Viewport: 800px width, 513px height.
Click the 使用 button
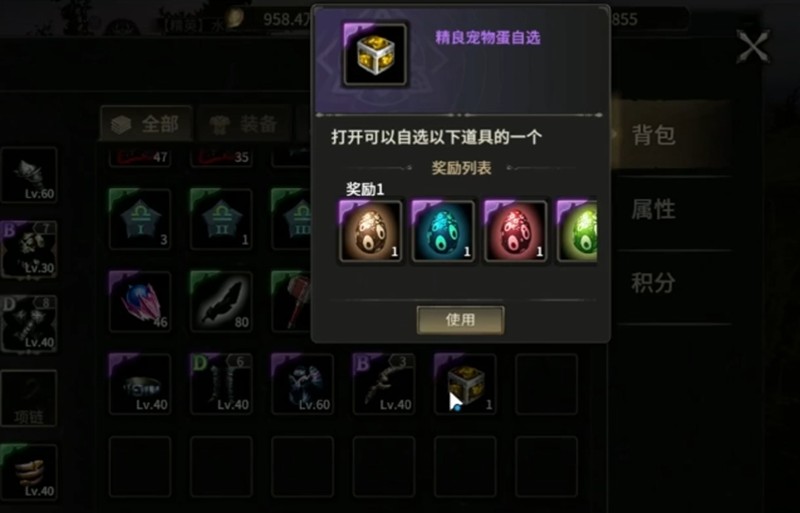pos(460,320)
